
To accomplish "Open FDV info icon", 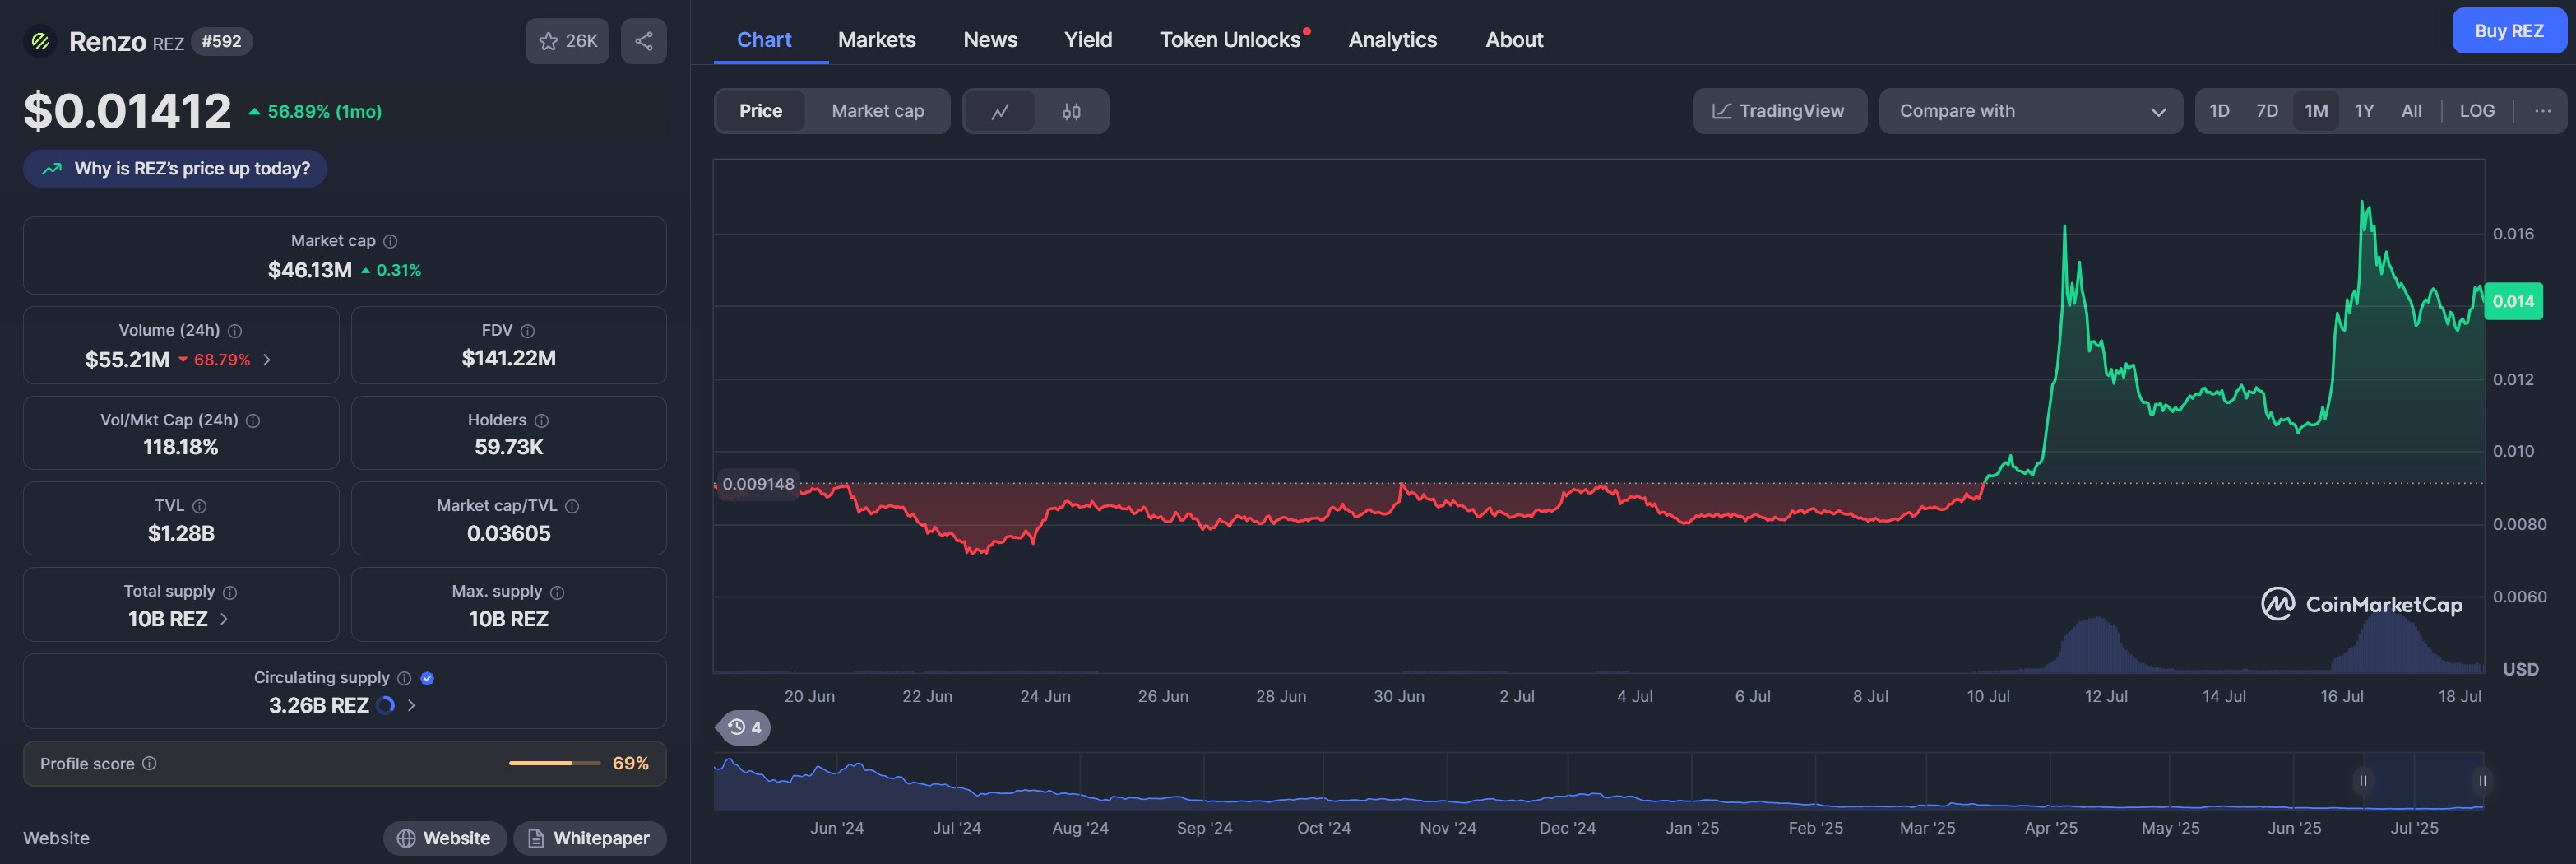I will [x=528, y=331].
